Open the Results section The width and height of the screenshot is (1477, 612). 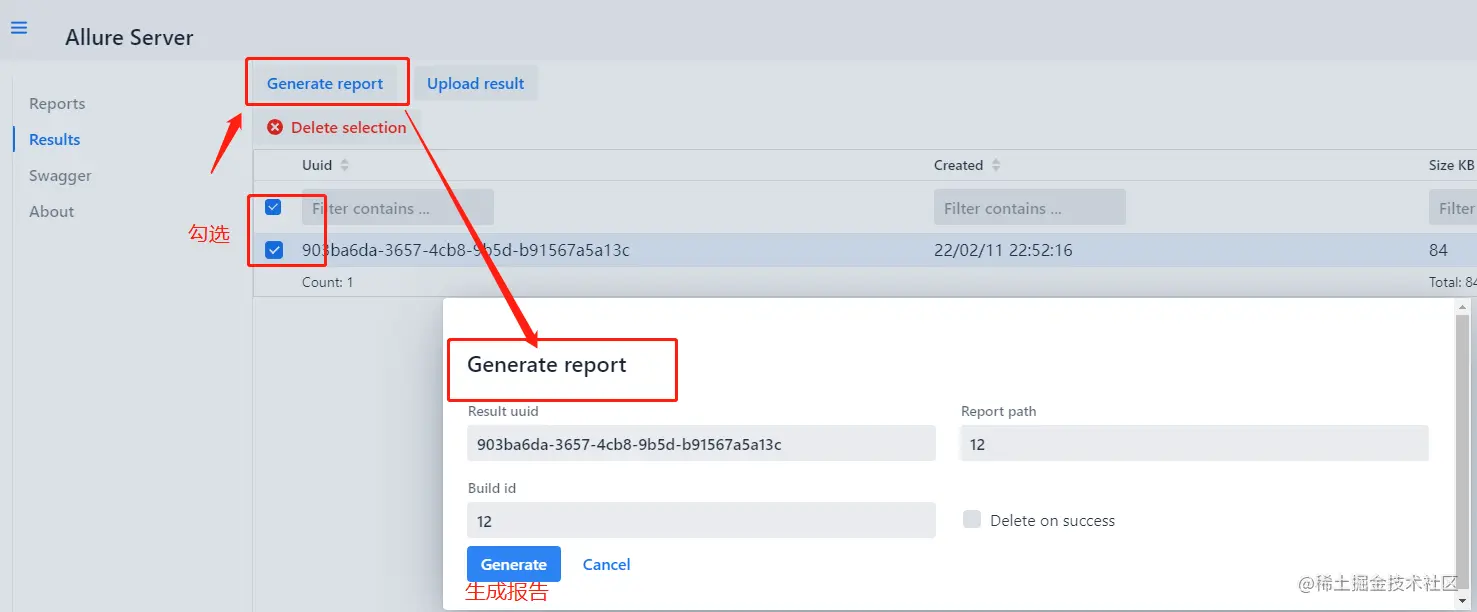pyautogui.click(x=55, y=140)
